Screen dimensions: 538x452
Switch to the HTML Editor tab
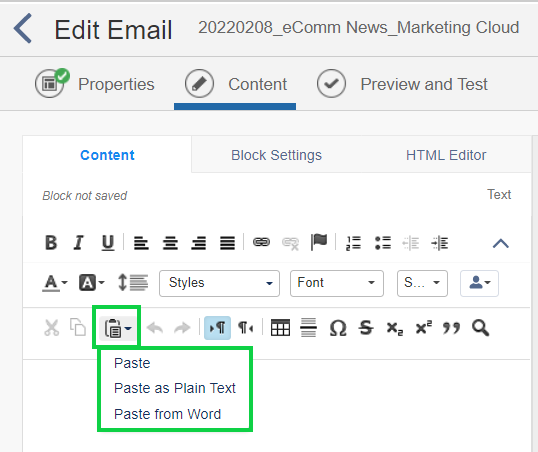click(x=446, y=155)
